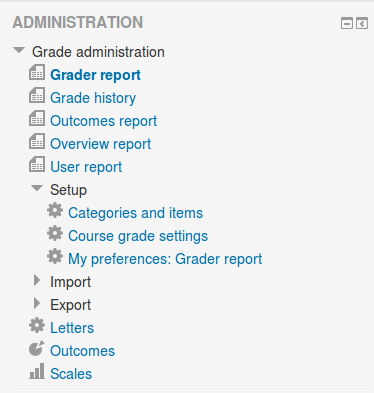The image size is (374, 393).
Task: Open My preferences: Grader report
Action: point(165,259)
